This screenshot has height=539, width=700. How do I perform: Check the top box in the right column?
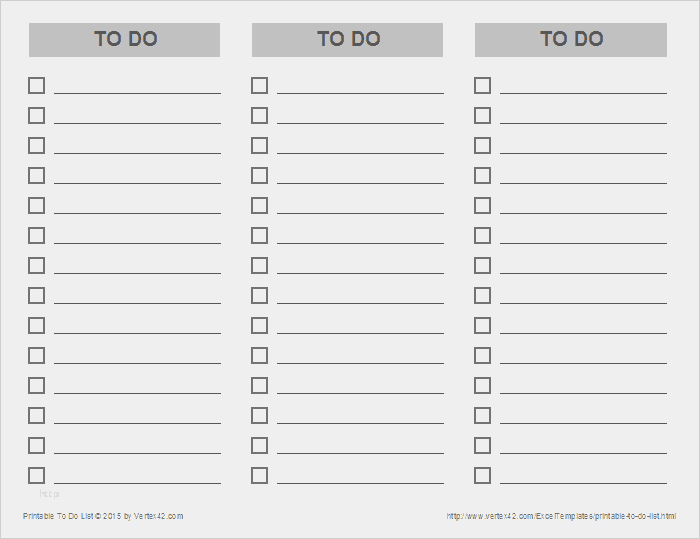tap(482, 85)
